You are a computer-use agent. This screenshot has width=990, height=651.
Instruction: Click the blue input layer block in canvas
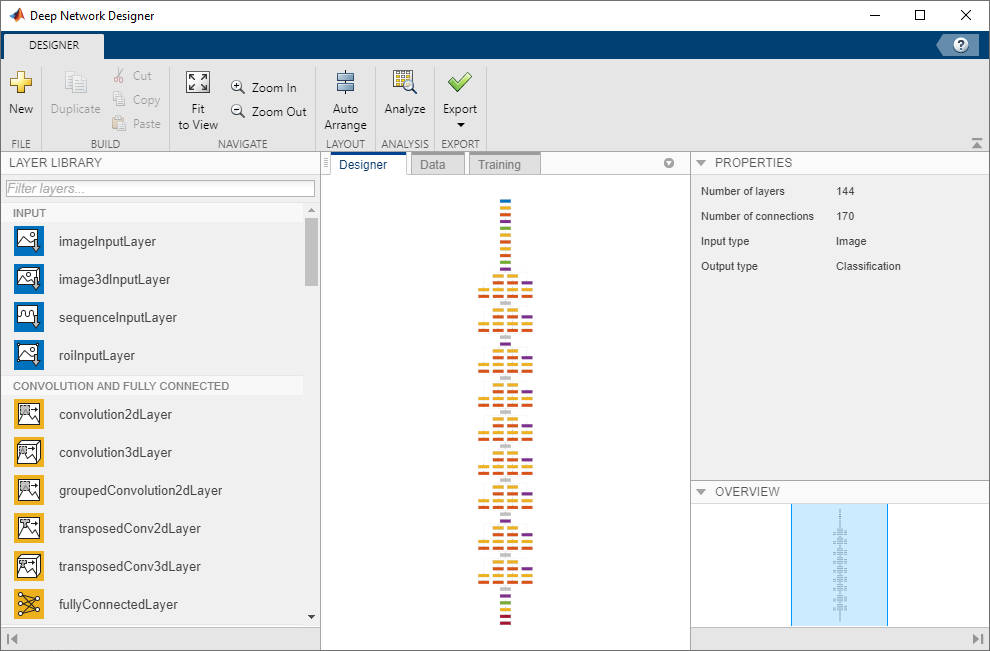click(505, 201)
